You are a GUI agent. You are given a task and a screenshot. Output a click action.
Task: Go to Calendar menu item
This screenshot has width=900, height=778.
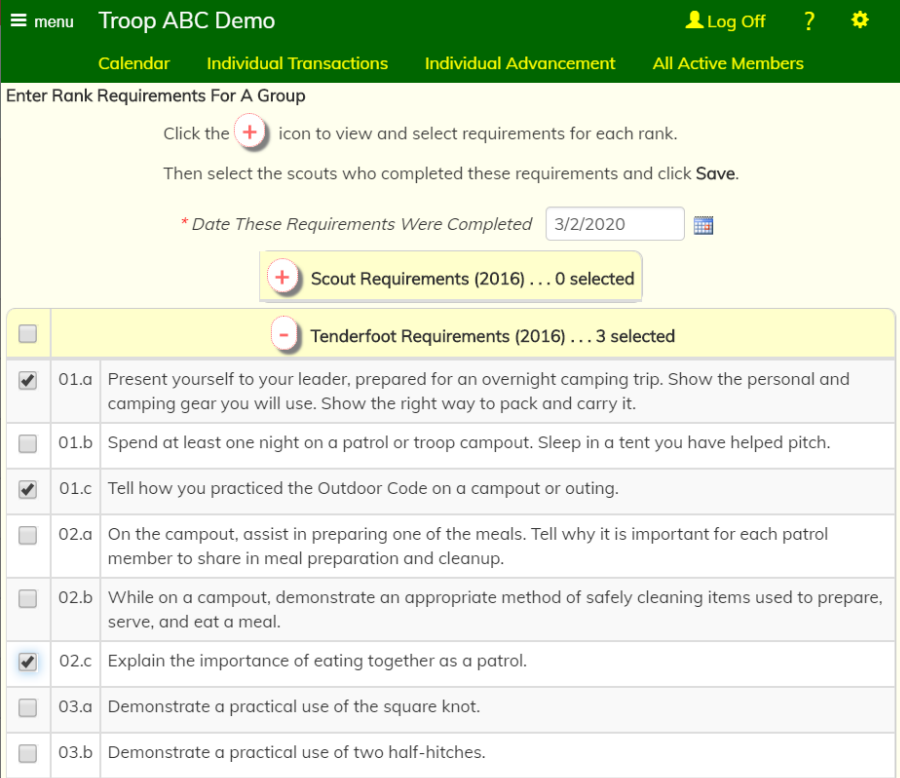pos(134,63)
